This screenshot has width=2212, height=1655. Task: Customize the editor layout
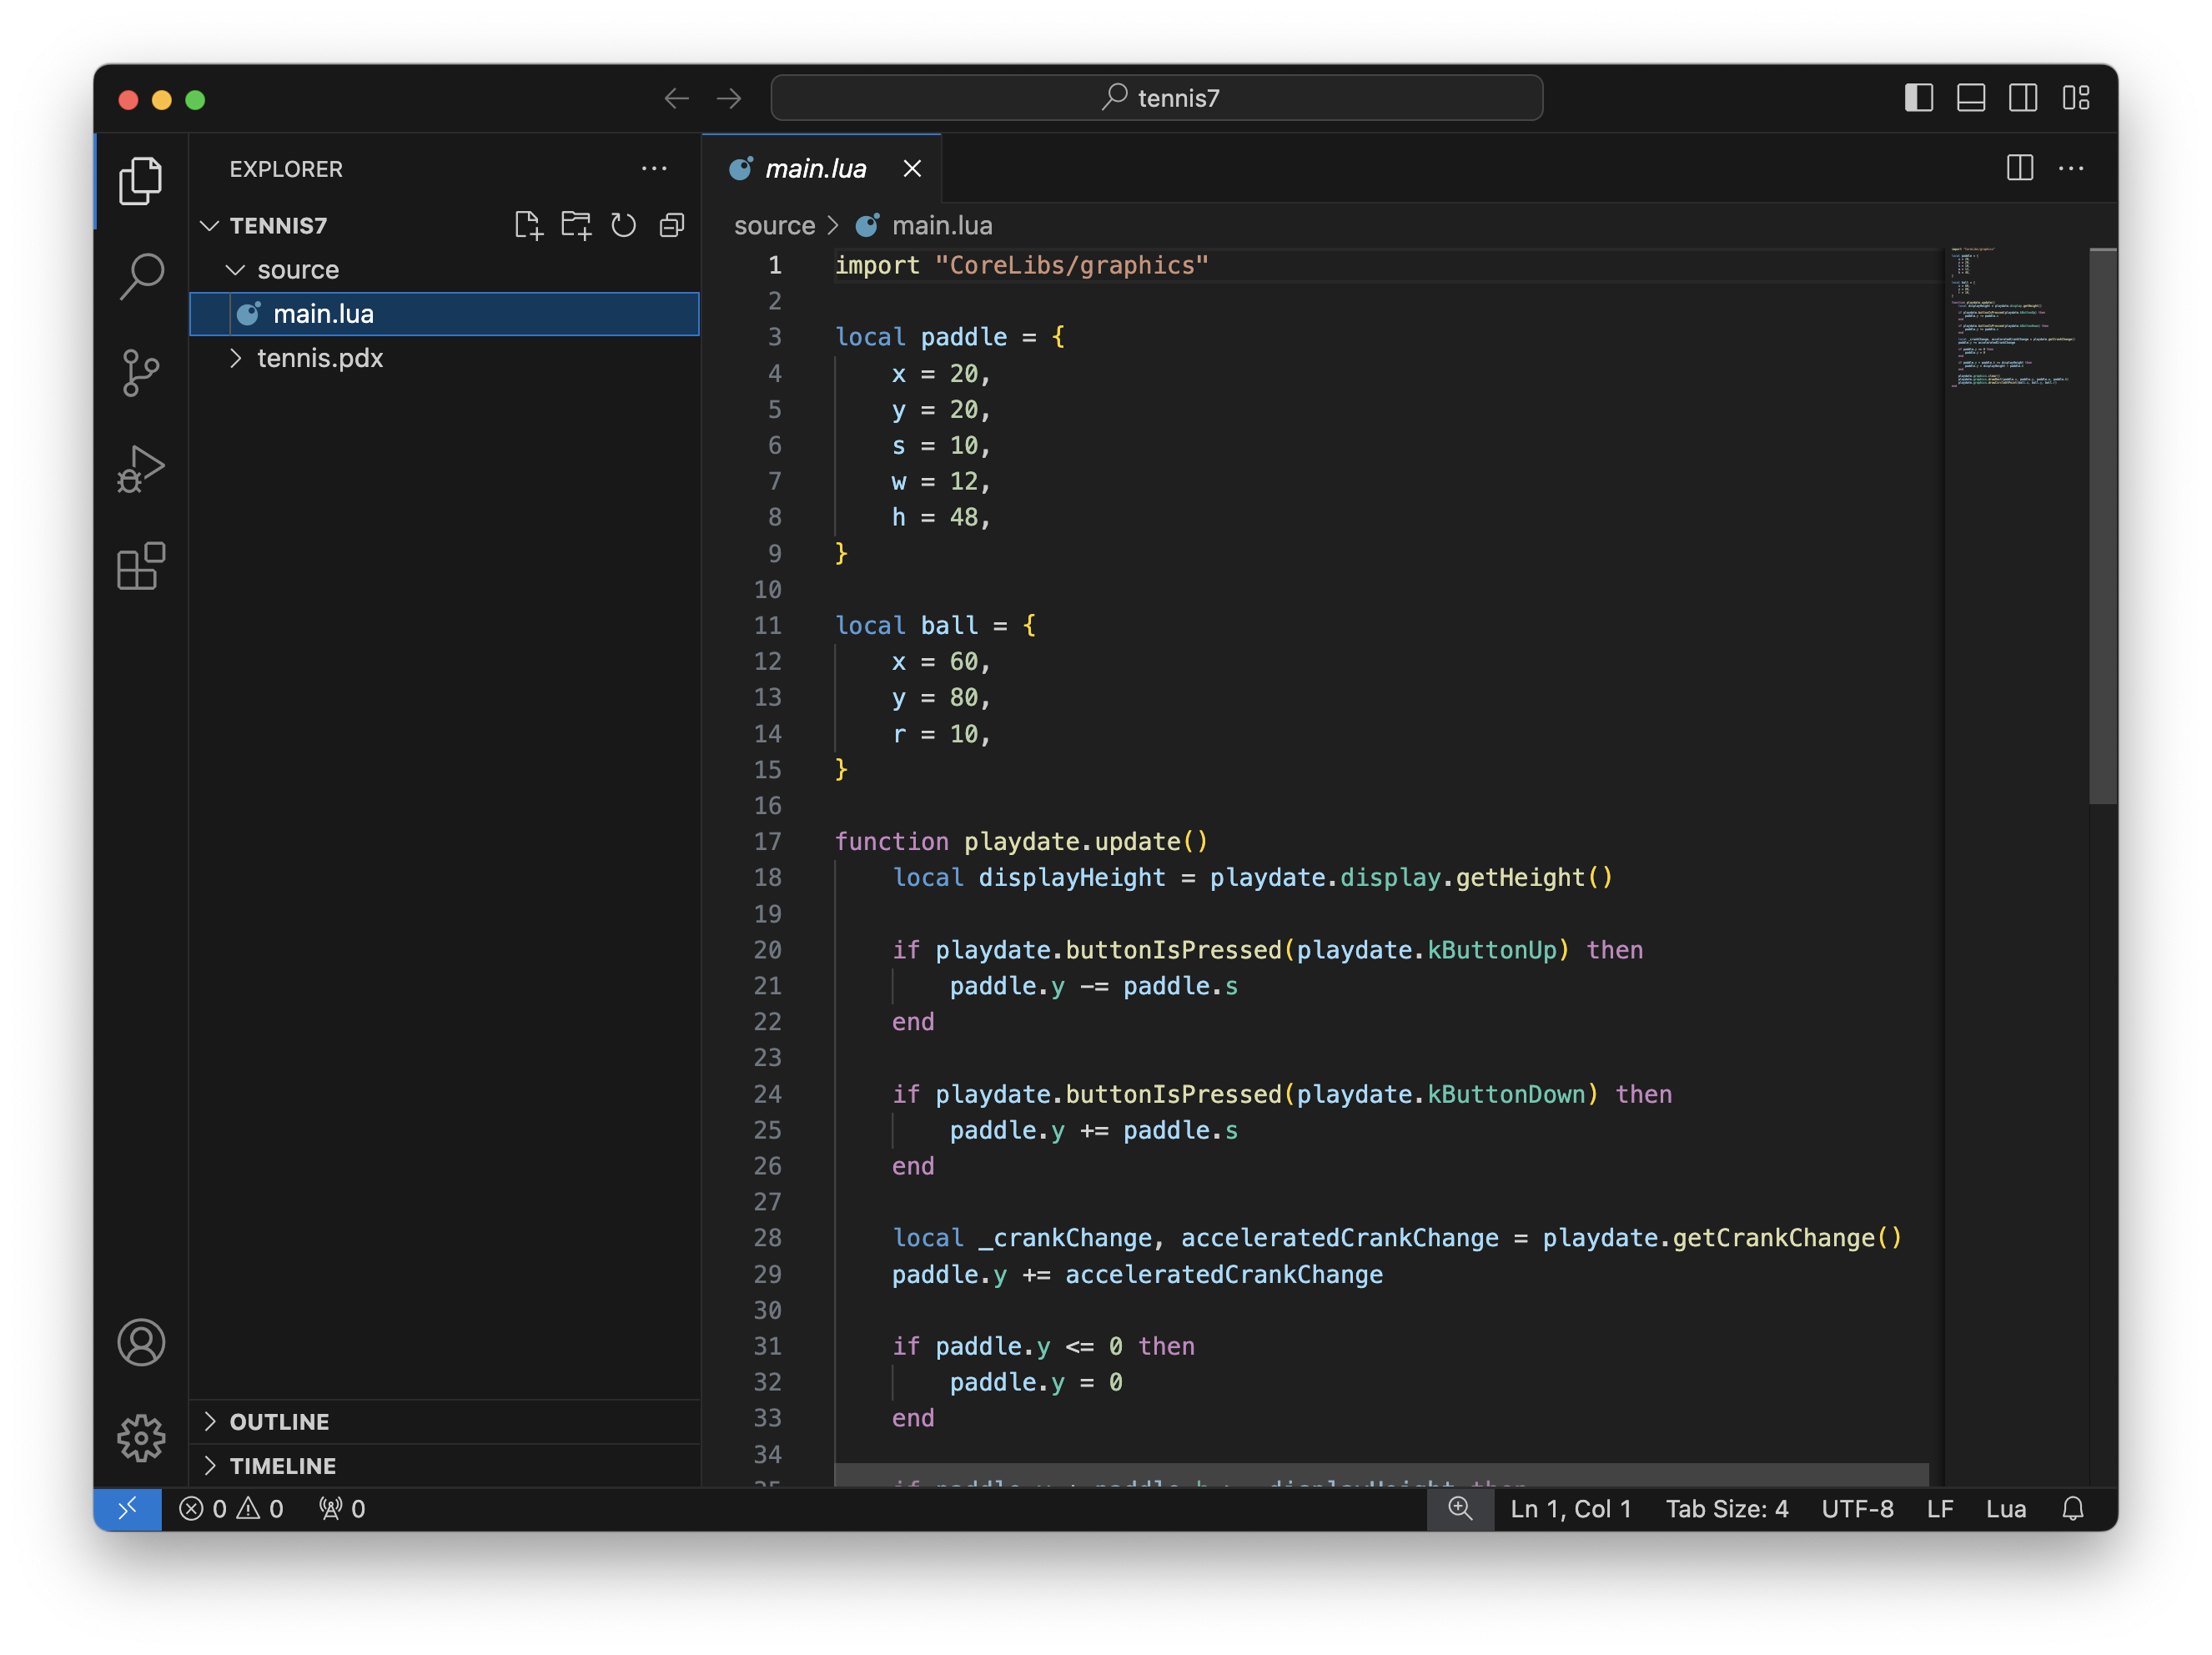pyautogui.click(x=2076, y=98)
